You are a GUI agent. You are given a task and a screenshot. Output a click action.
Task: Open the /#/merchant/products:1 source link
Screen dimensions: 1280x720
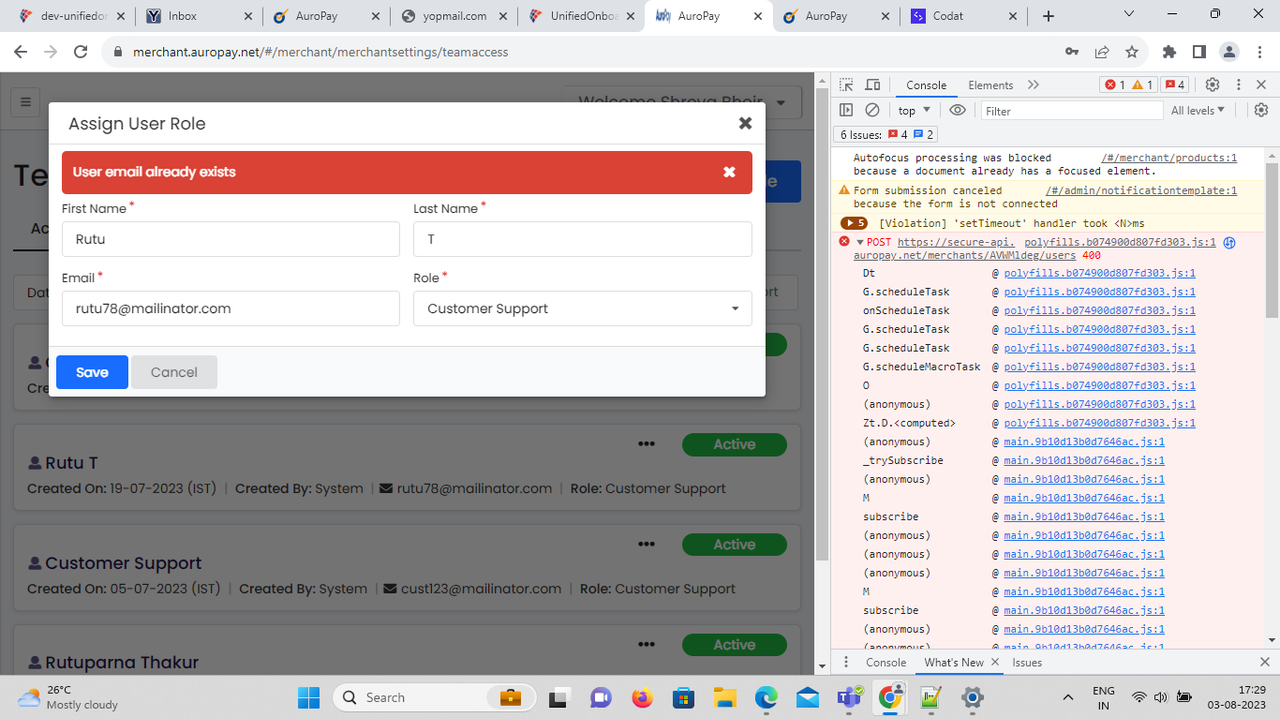coord(1169,158)
